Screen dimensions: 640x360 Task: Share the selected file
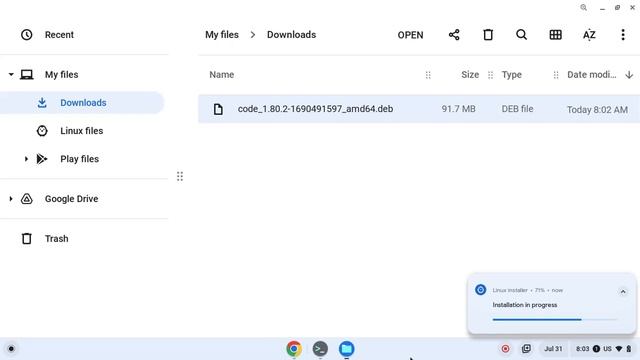click(454, 35)
